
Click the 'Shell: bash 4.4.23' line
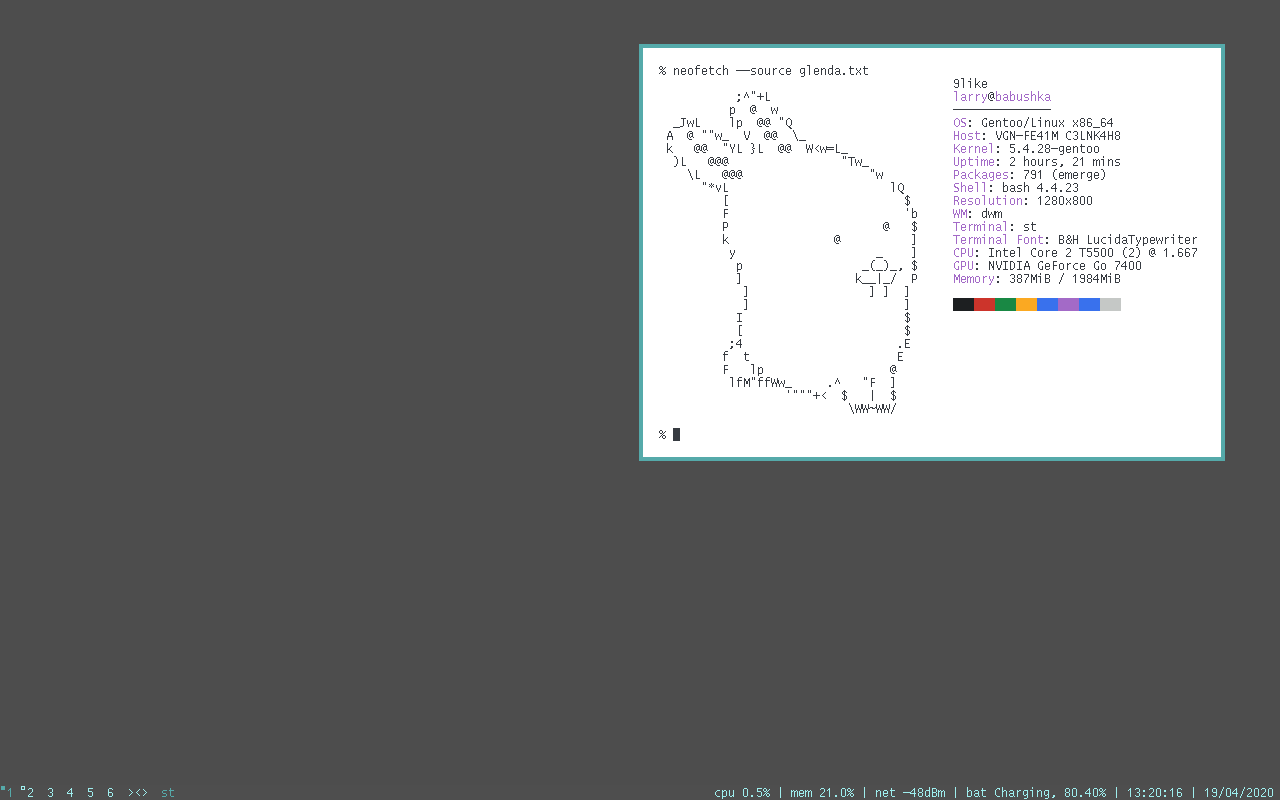pyautogui.click(x=1016, y=188)
